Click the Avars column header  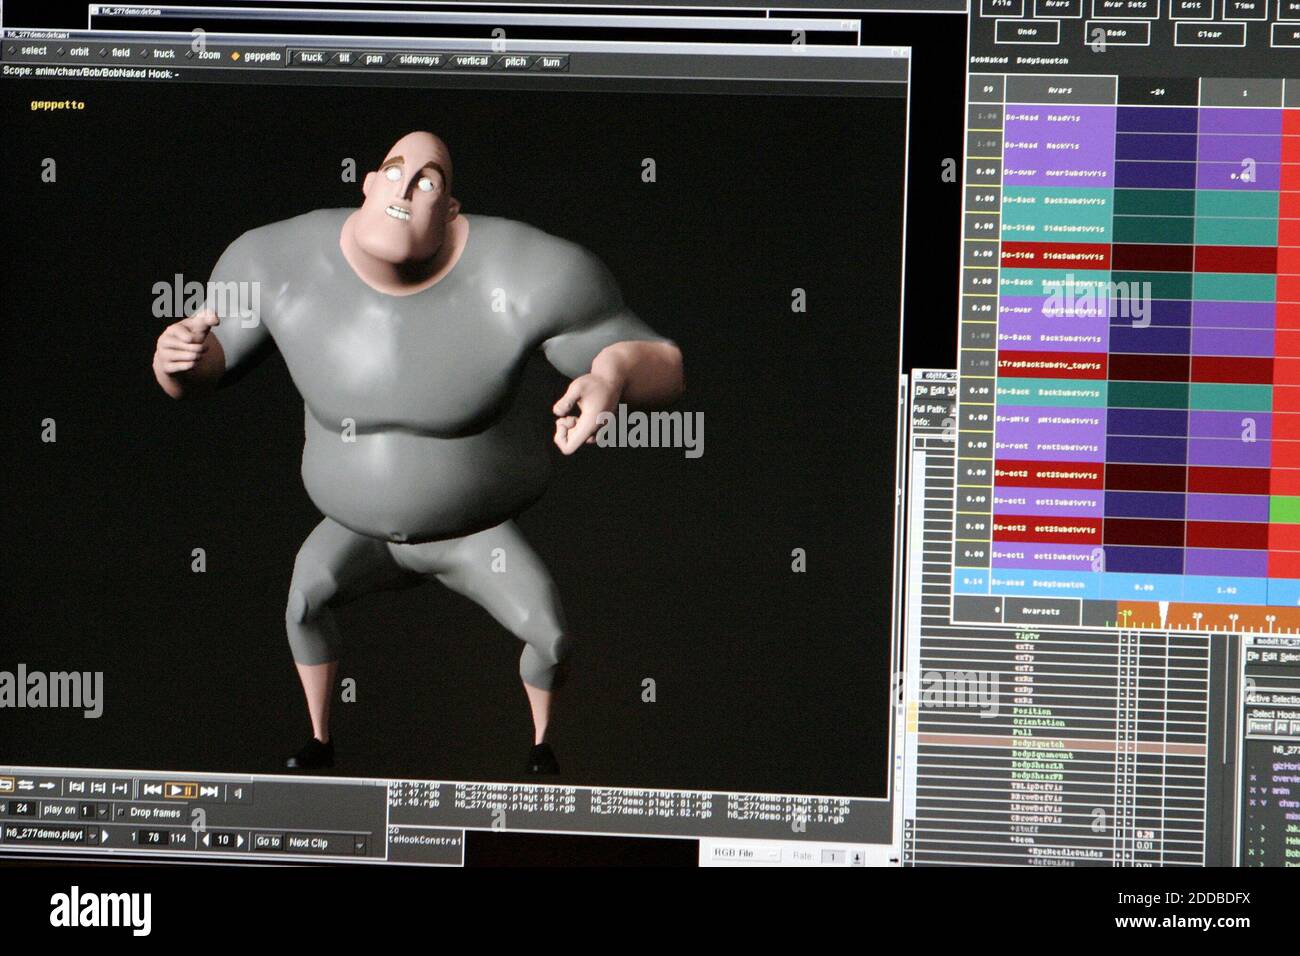point(1059,91)
